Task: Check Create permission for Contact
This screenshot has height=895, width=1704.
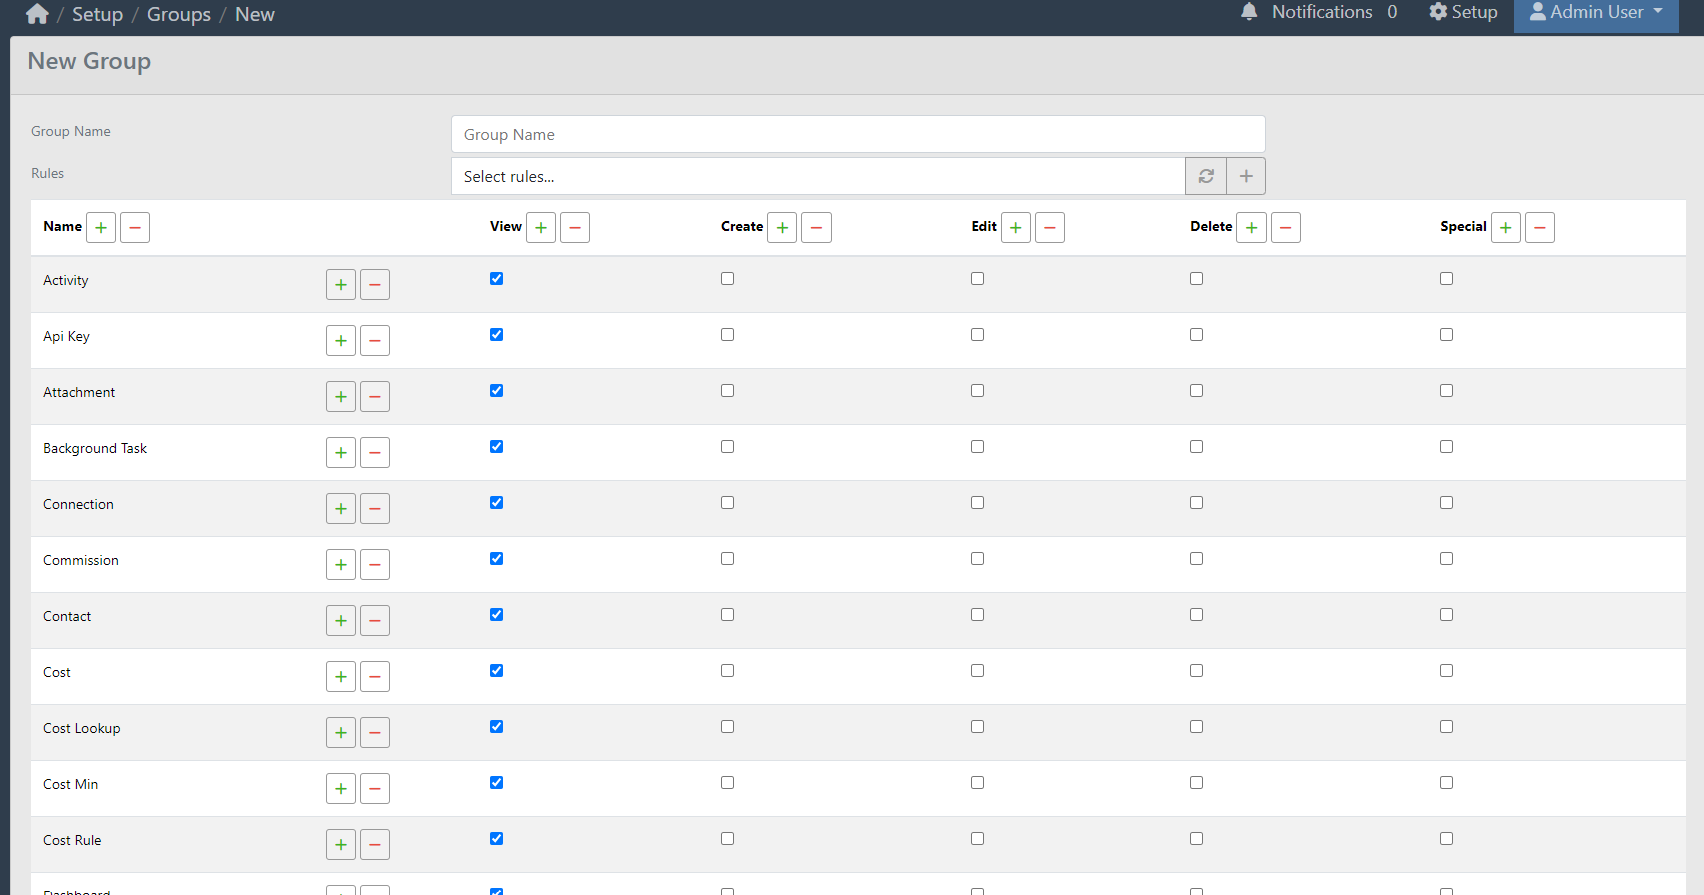Action: click(727, 615)
